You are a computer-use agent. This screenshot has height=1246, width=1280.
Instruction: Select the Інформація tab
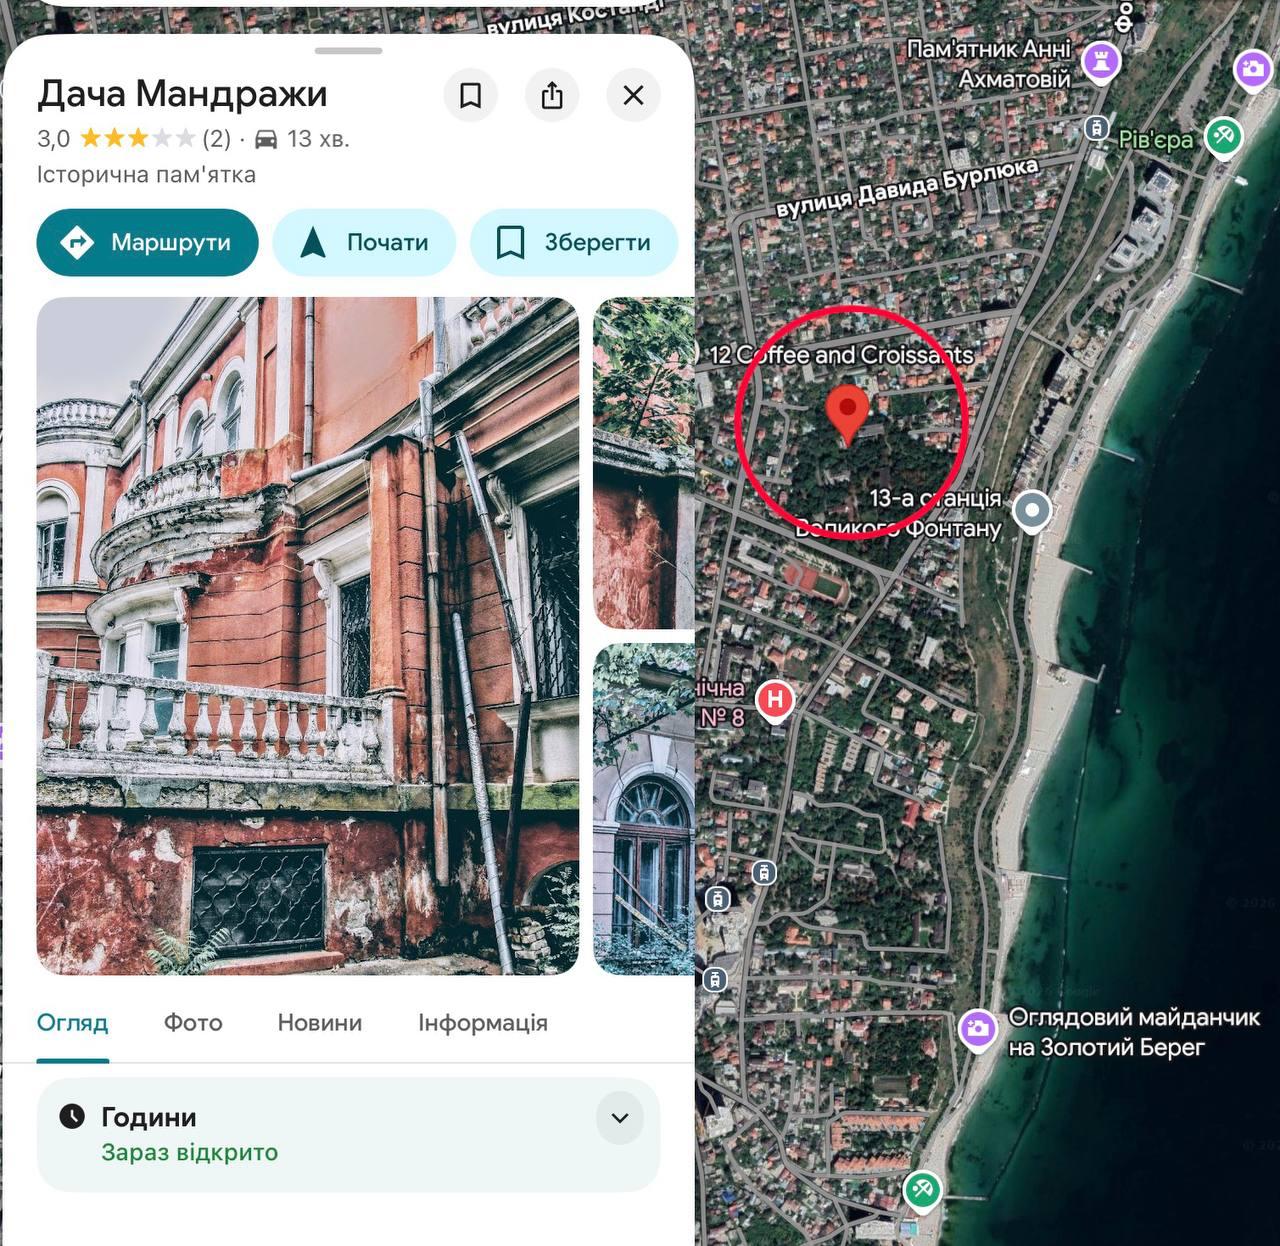[x=483, y=1023]
